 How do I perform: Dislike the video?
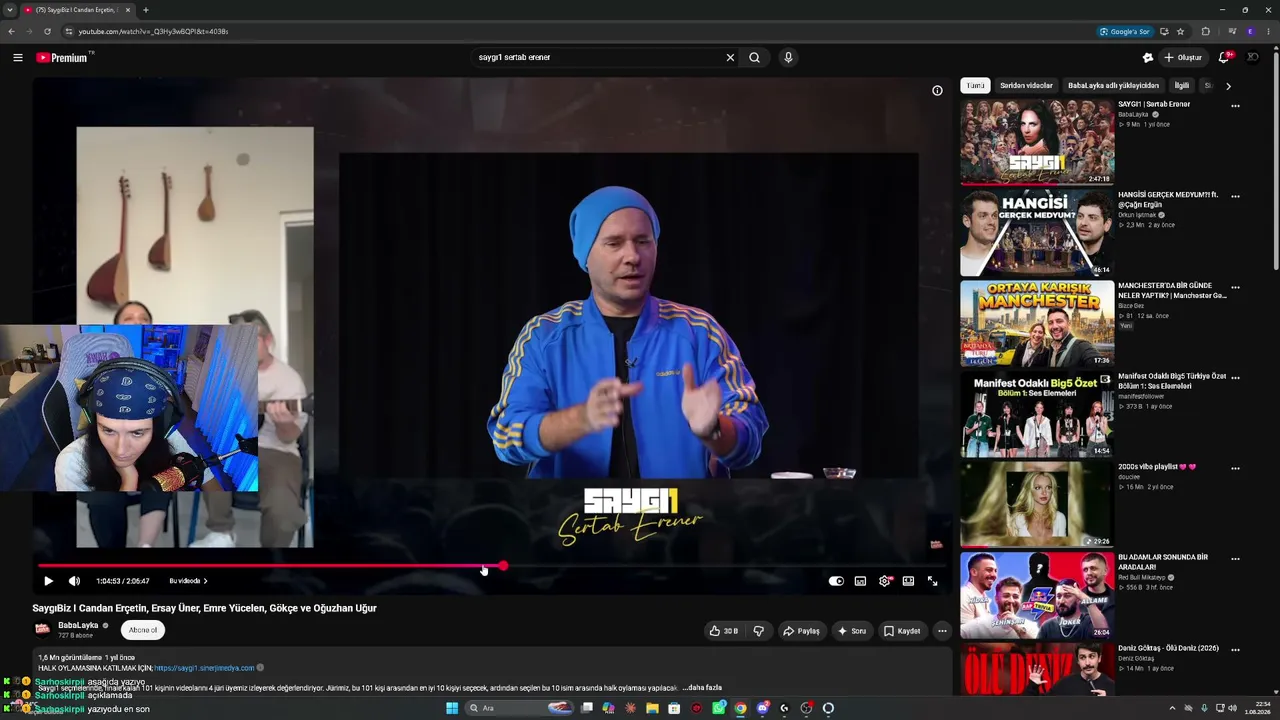tap(758, 631)
